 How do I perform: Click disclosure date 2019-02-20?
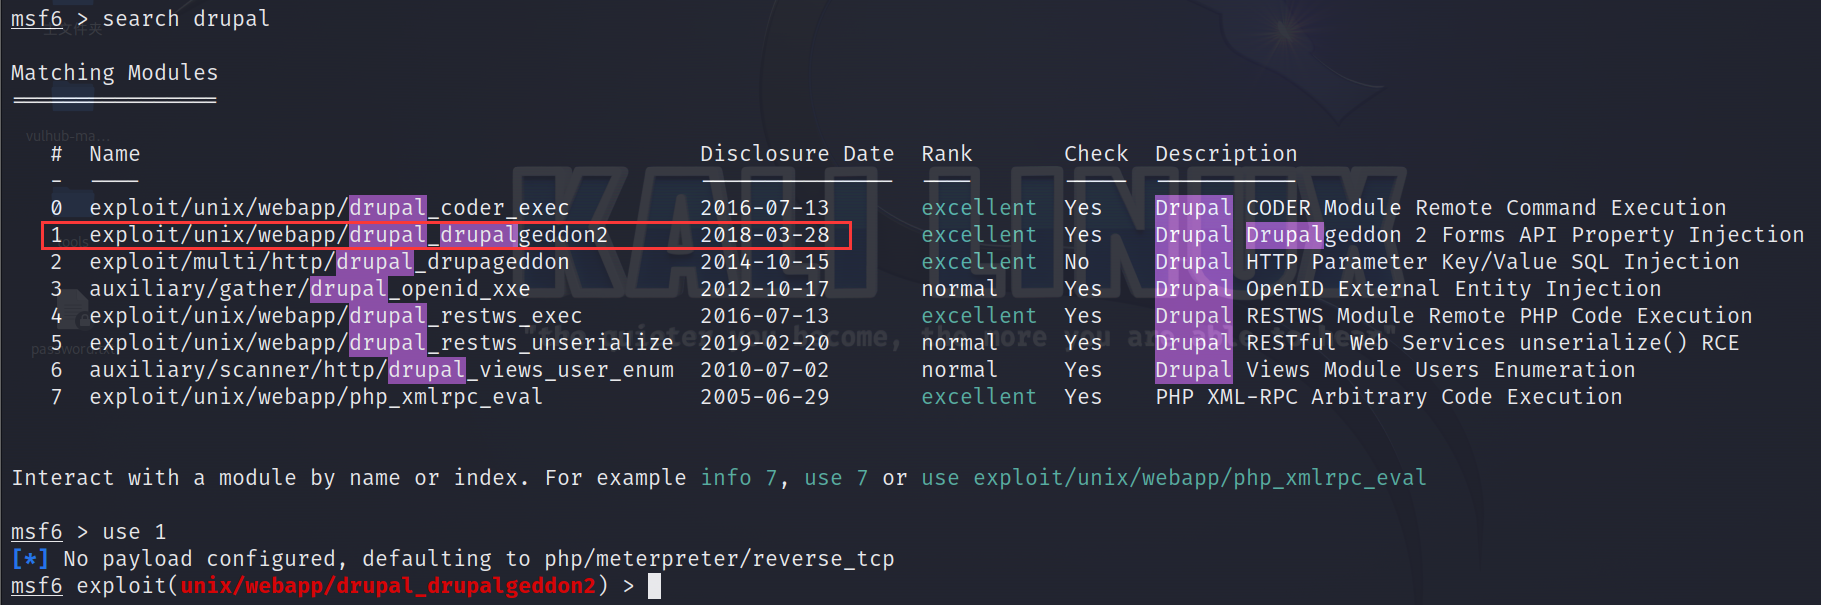765,343
